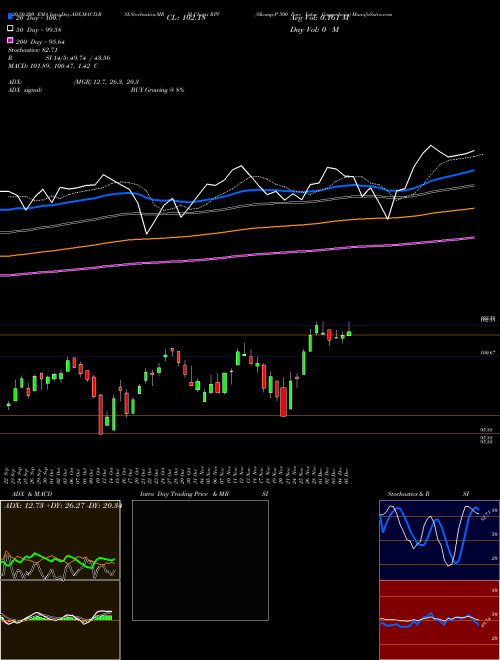
Task: Click the 'Day Vol: 0 M' value
Action: click(314, 30)
